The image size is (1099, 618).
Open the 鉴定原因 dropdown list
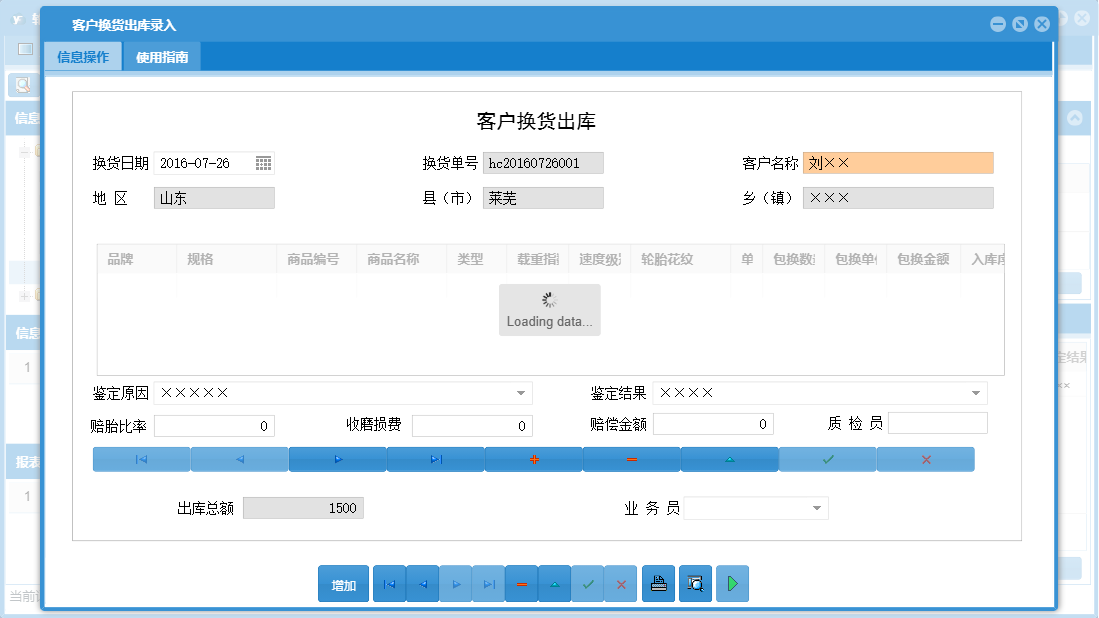522,393
